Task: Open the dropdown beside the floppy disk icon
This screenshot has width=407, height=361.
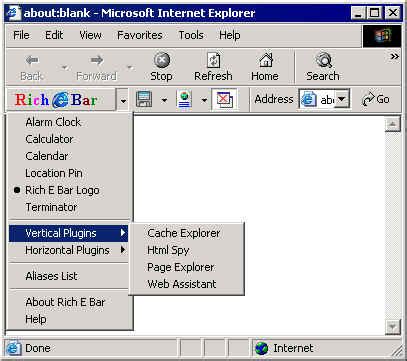Action: coord(164,100)
